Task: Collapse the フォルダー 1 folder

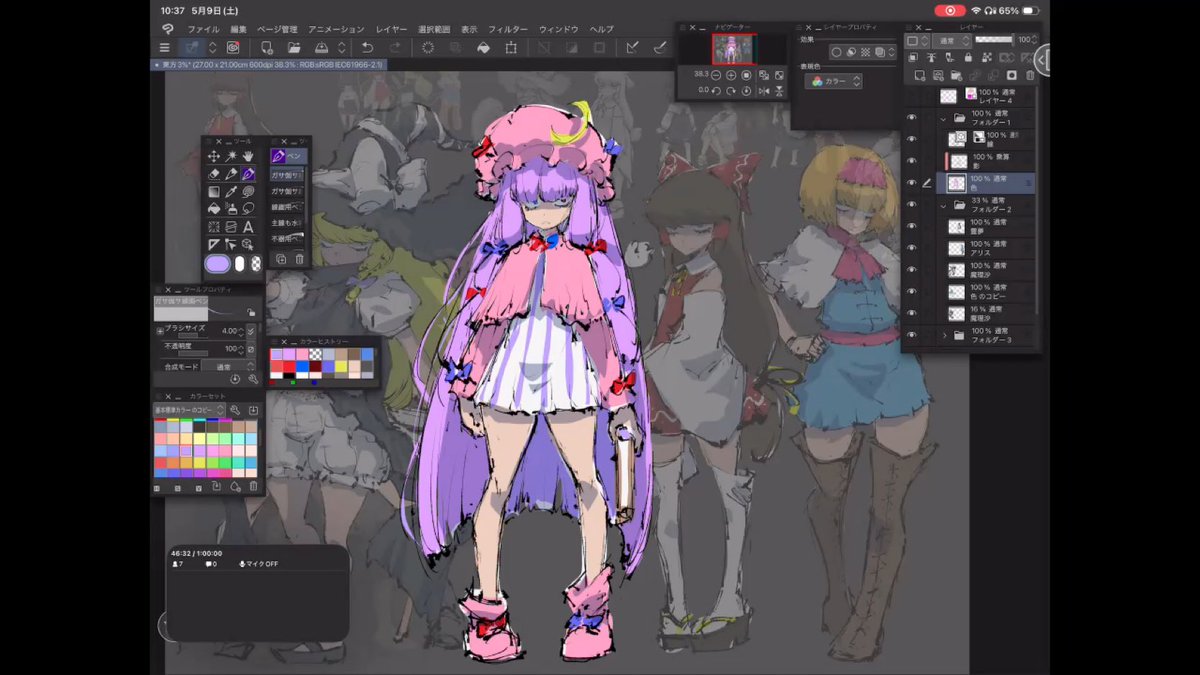Action: click(944, 117)
